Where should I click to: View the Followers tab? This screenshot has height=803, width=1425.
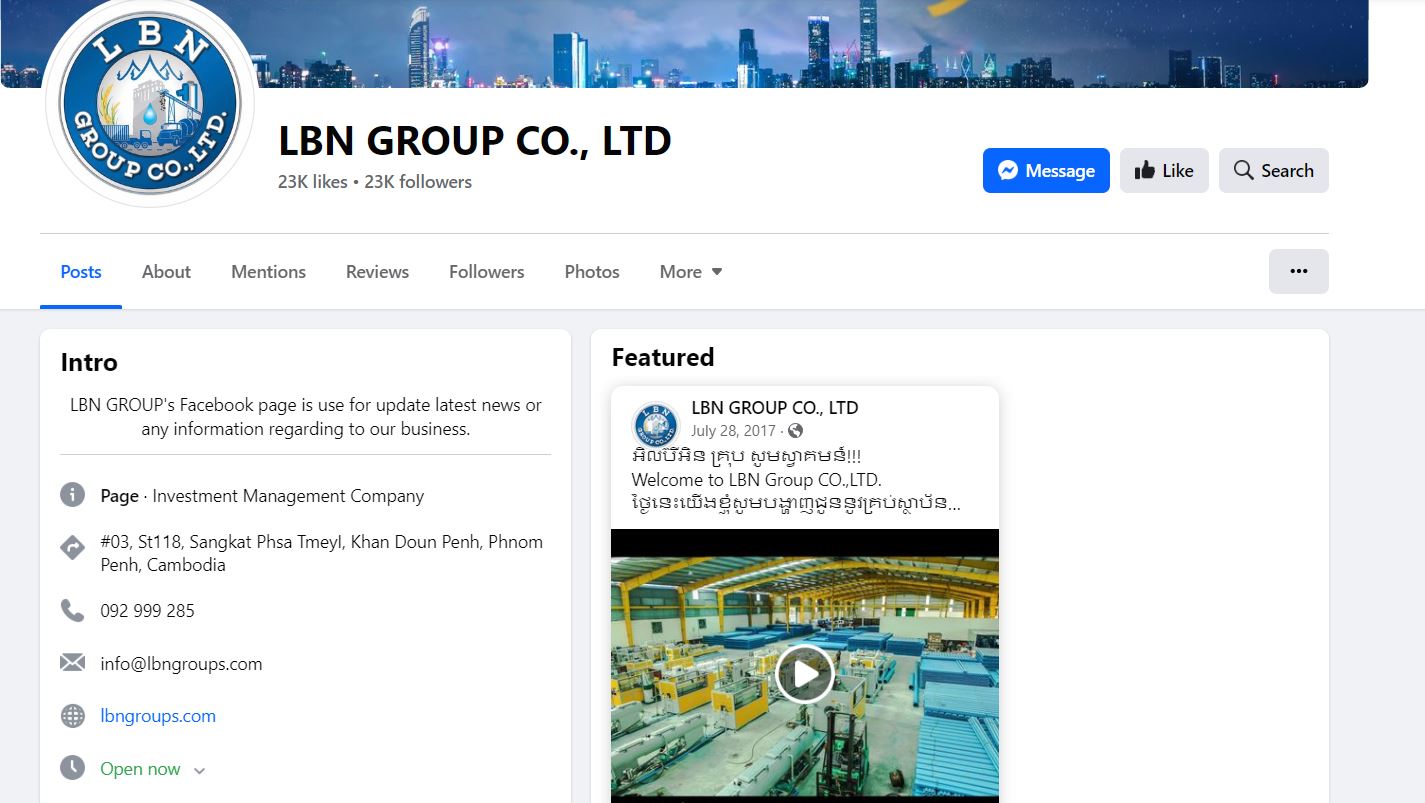(x=486, y=272)
